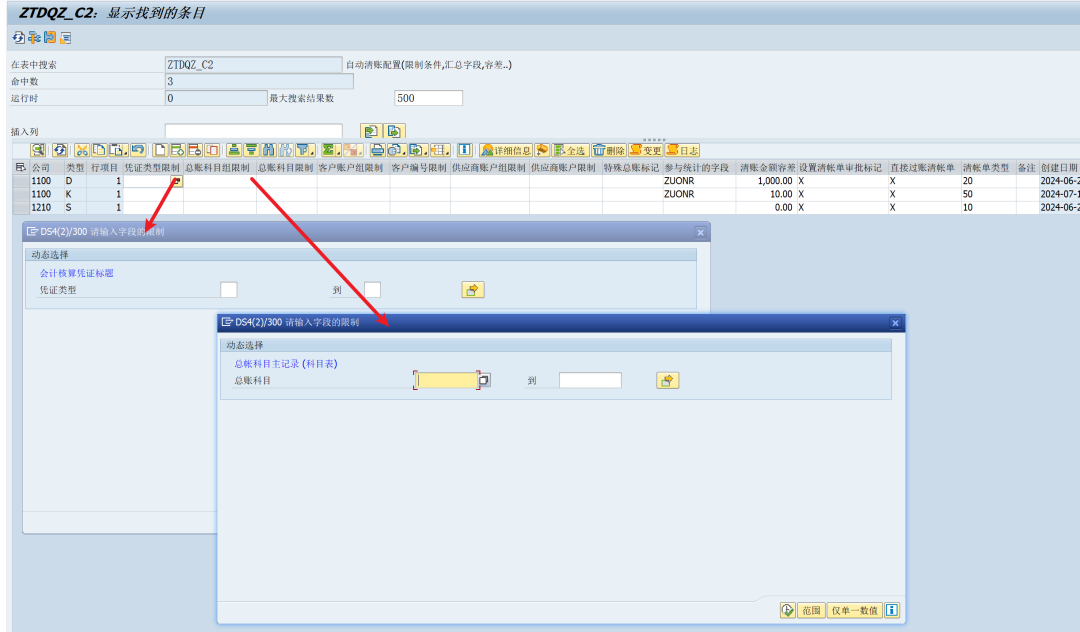The image size is (1080, 632).
Task: Click the info icon at the front dialog bottom
Action: [x=891, y=610]
